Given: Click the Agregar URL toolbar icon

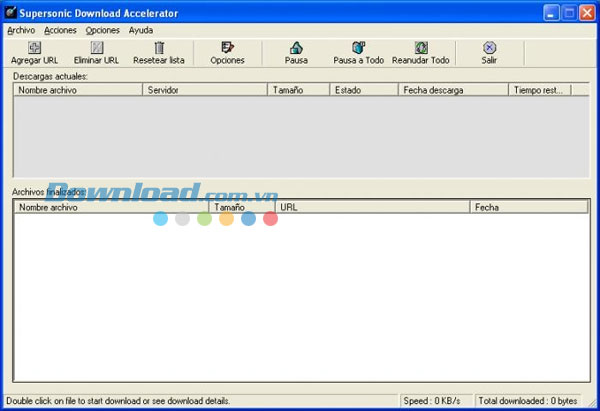Looking at the screenshot, I should click(x=34, y=48).
